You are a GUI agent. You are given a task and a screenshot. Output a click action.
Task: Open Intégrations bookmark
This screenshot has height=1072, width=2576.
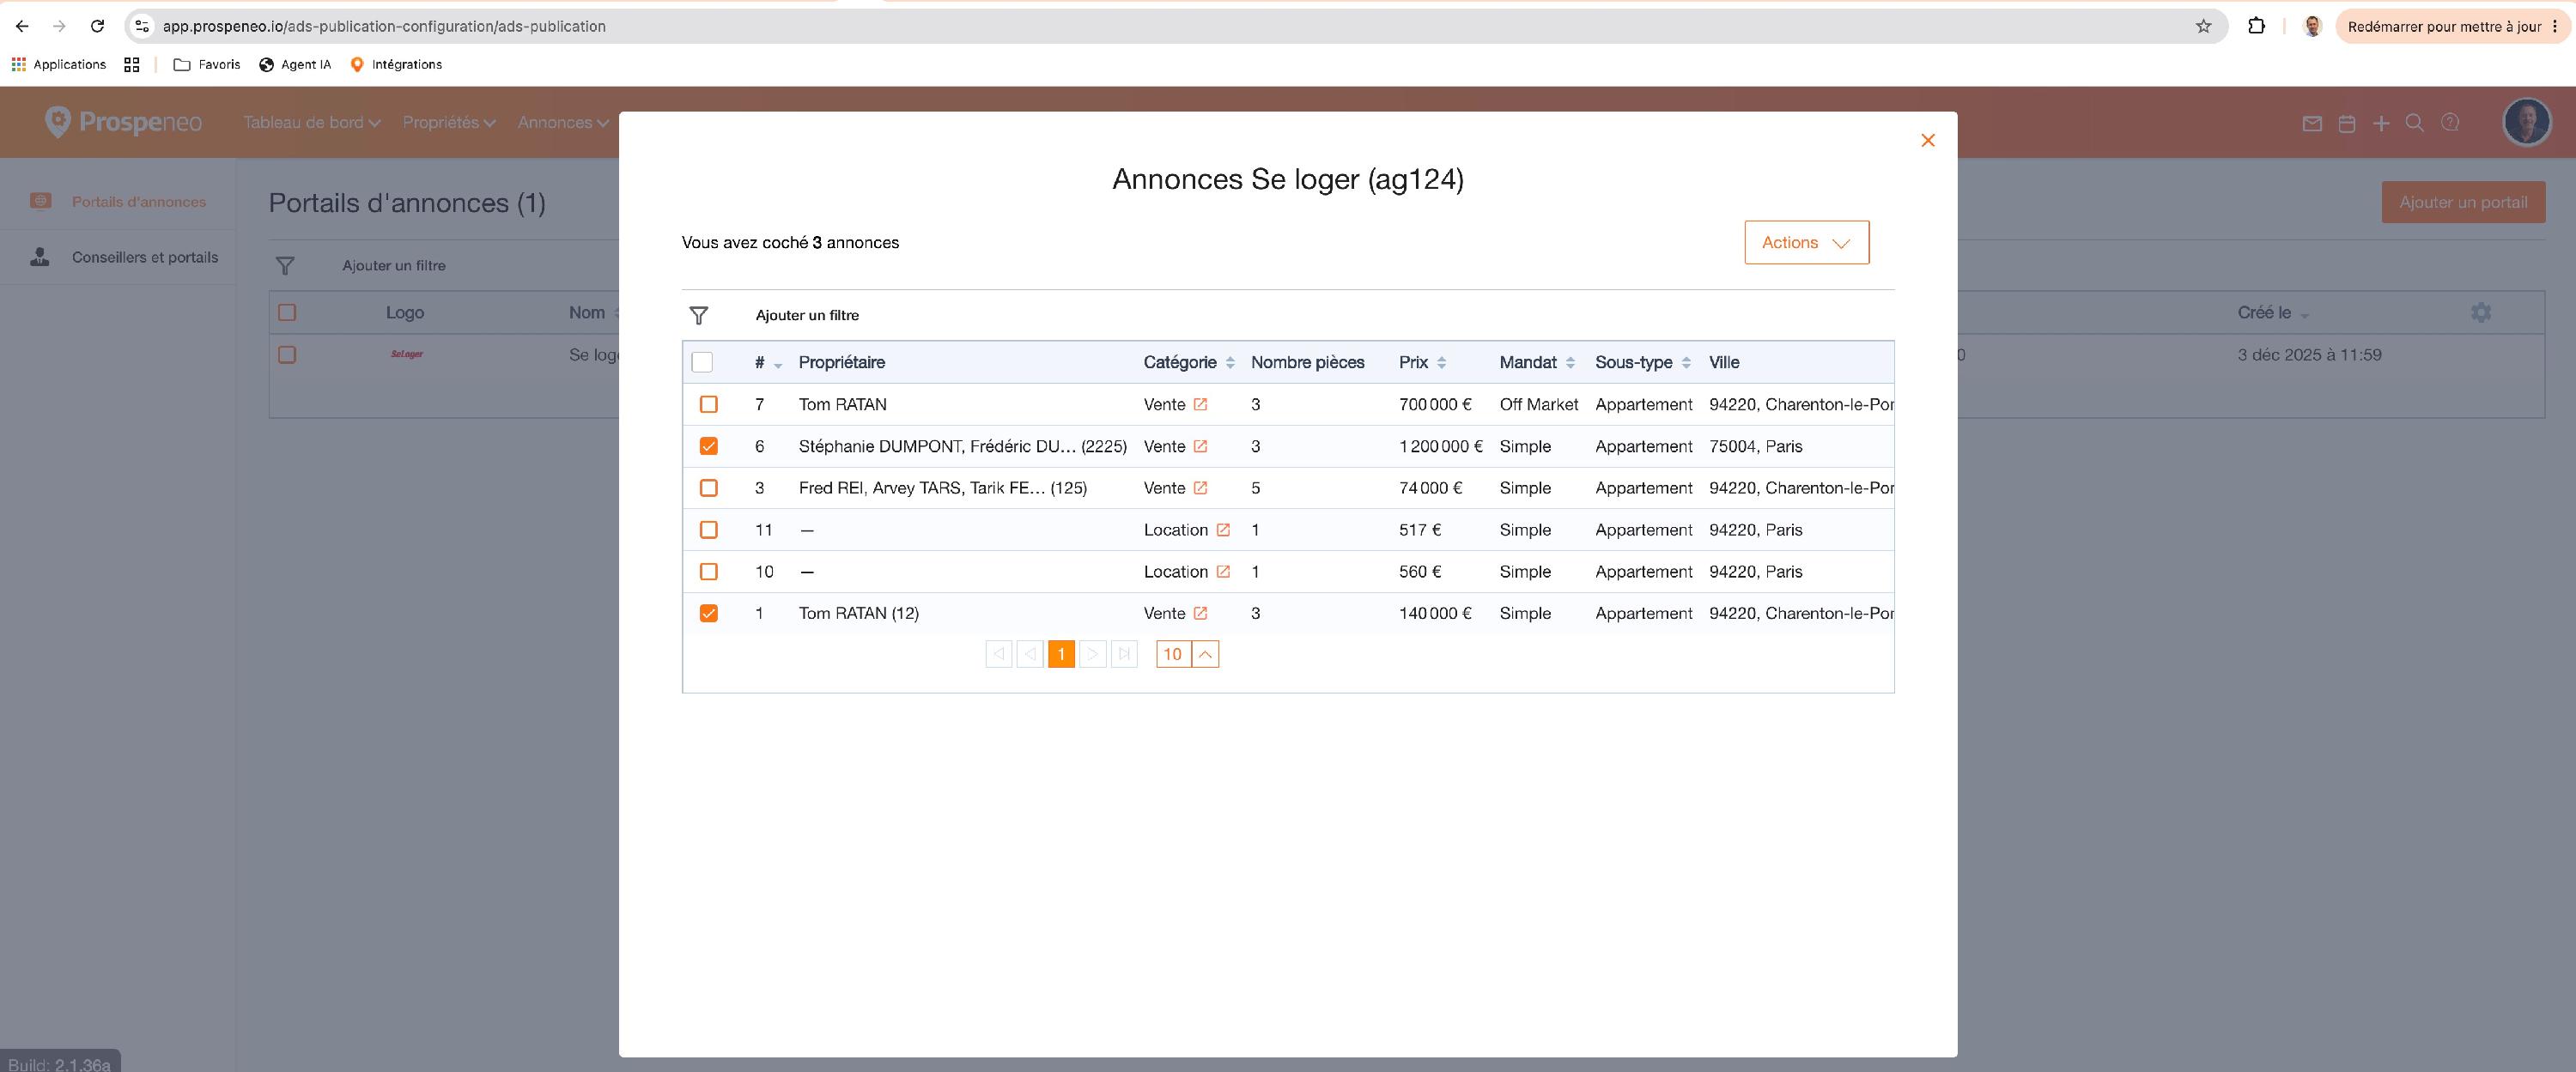click(x=396, y=64)
